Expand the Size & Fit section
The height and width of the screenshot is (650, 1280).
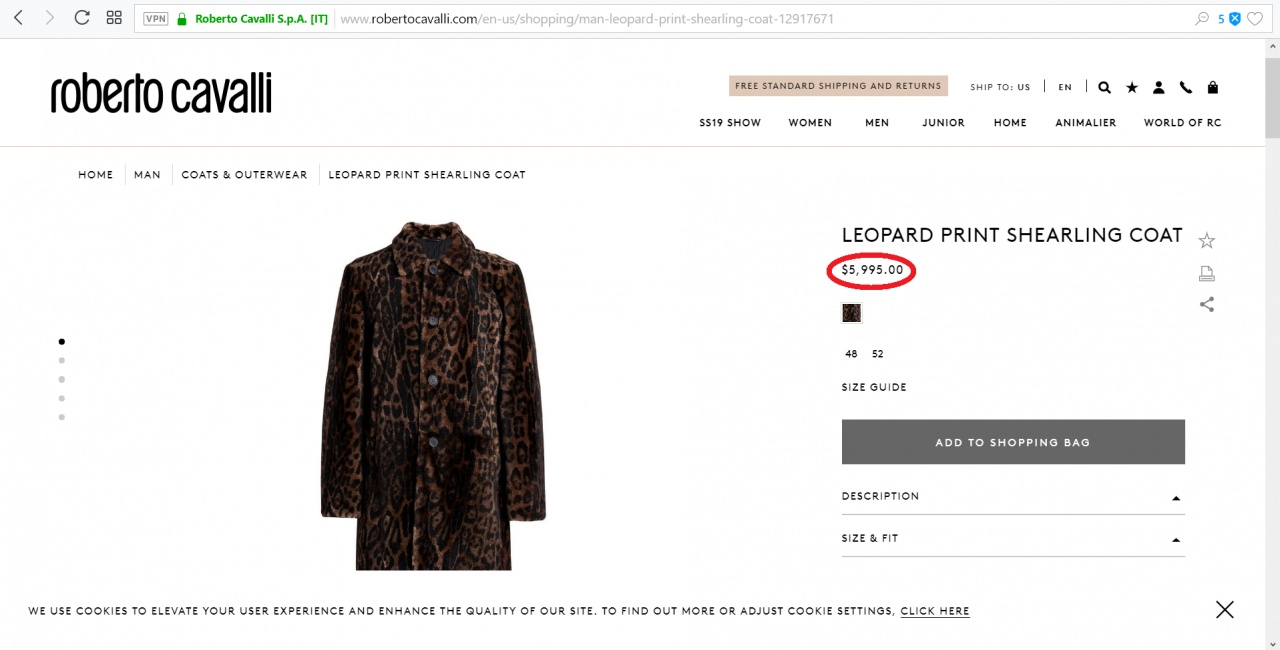(1013, 538)
